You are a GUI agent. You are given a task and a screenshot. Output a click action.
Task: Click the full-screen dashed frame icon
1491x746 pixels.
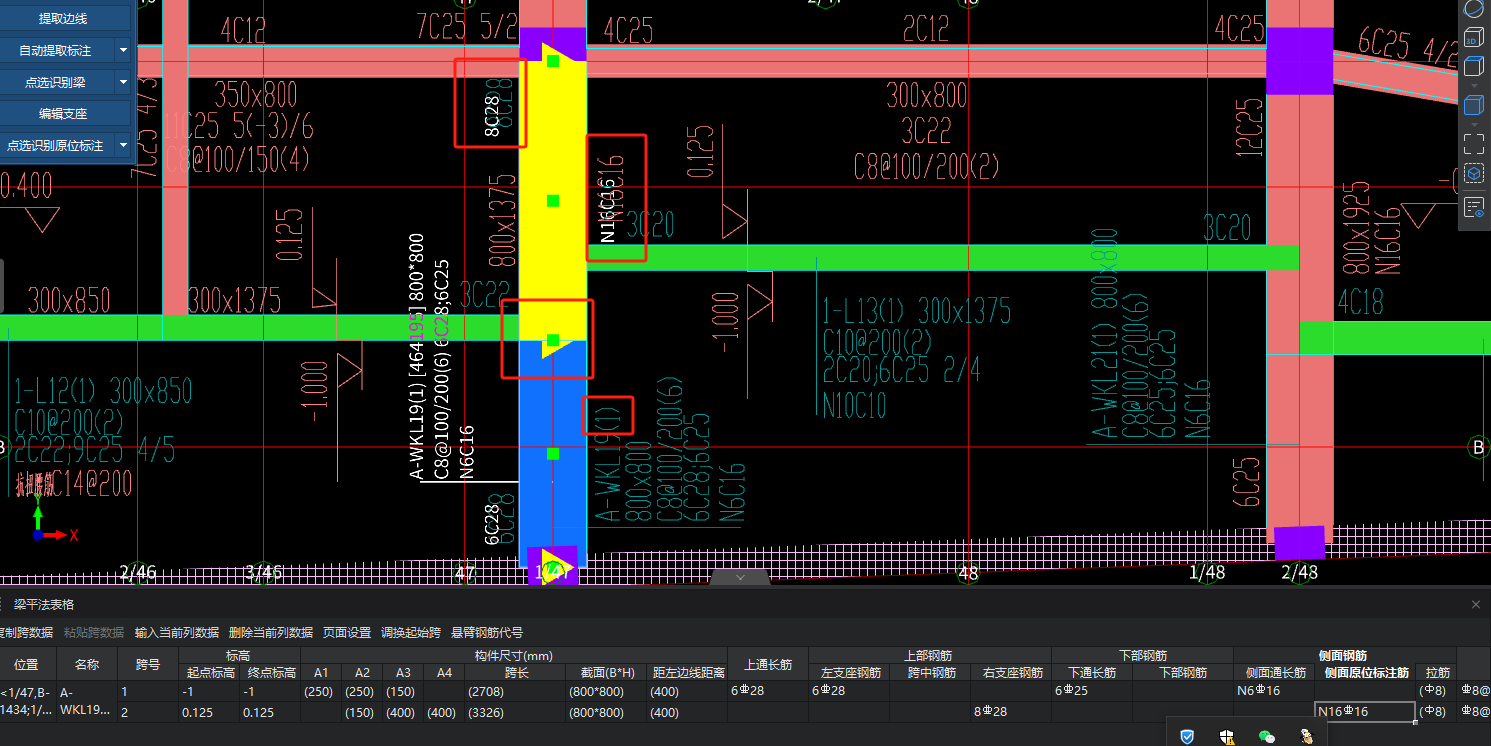coord(1473,143)
